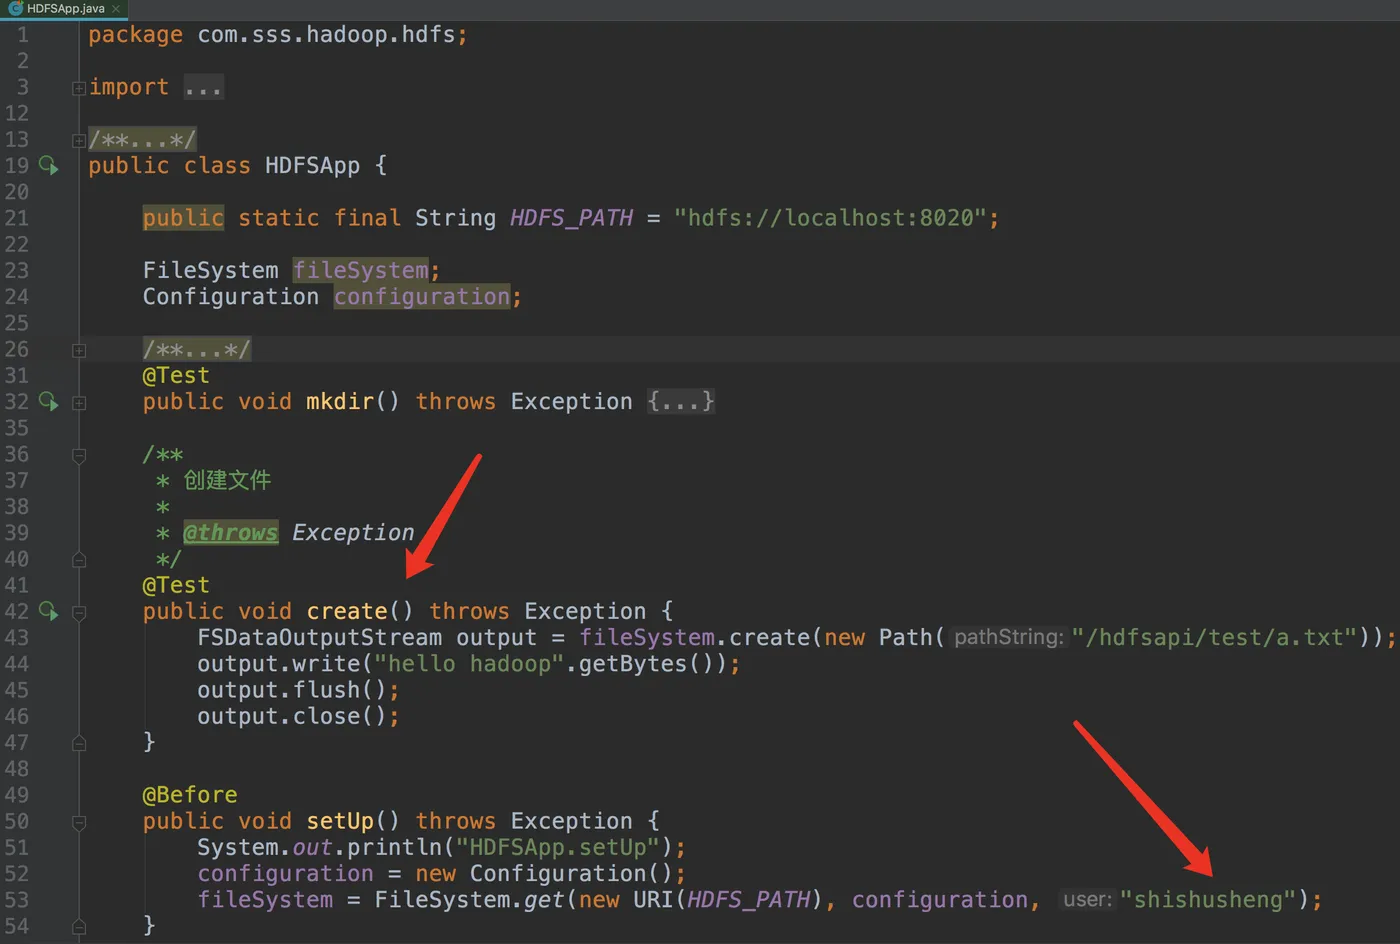
Task: Click the @Test annotation above create
Action: point(176,585)
